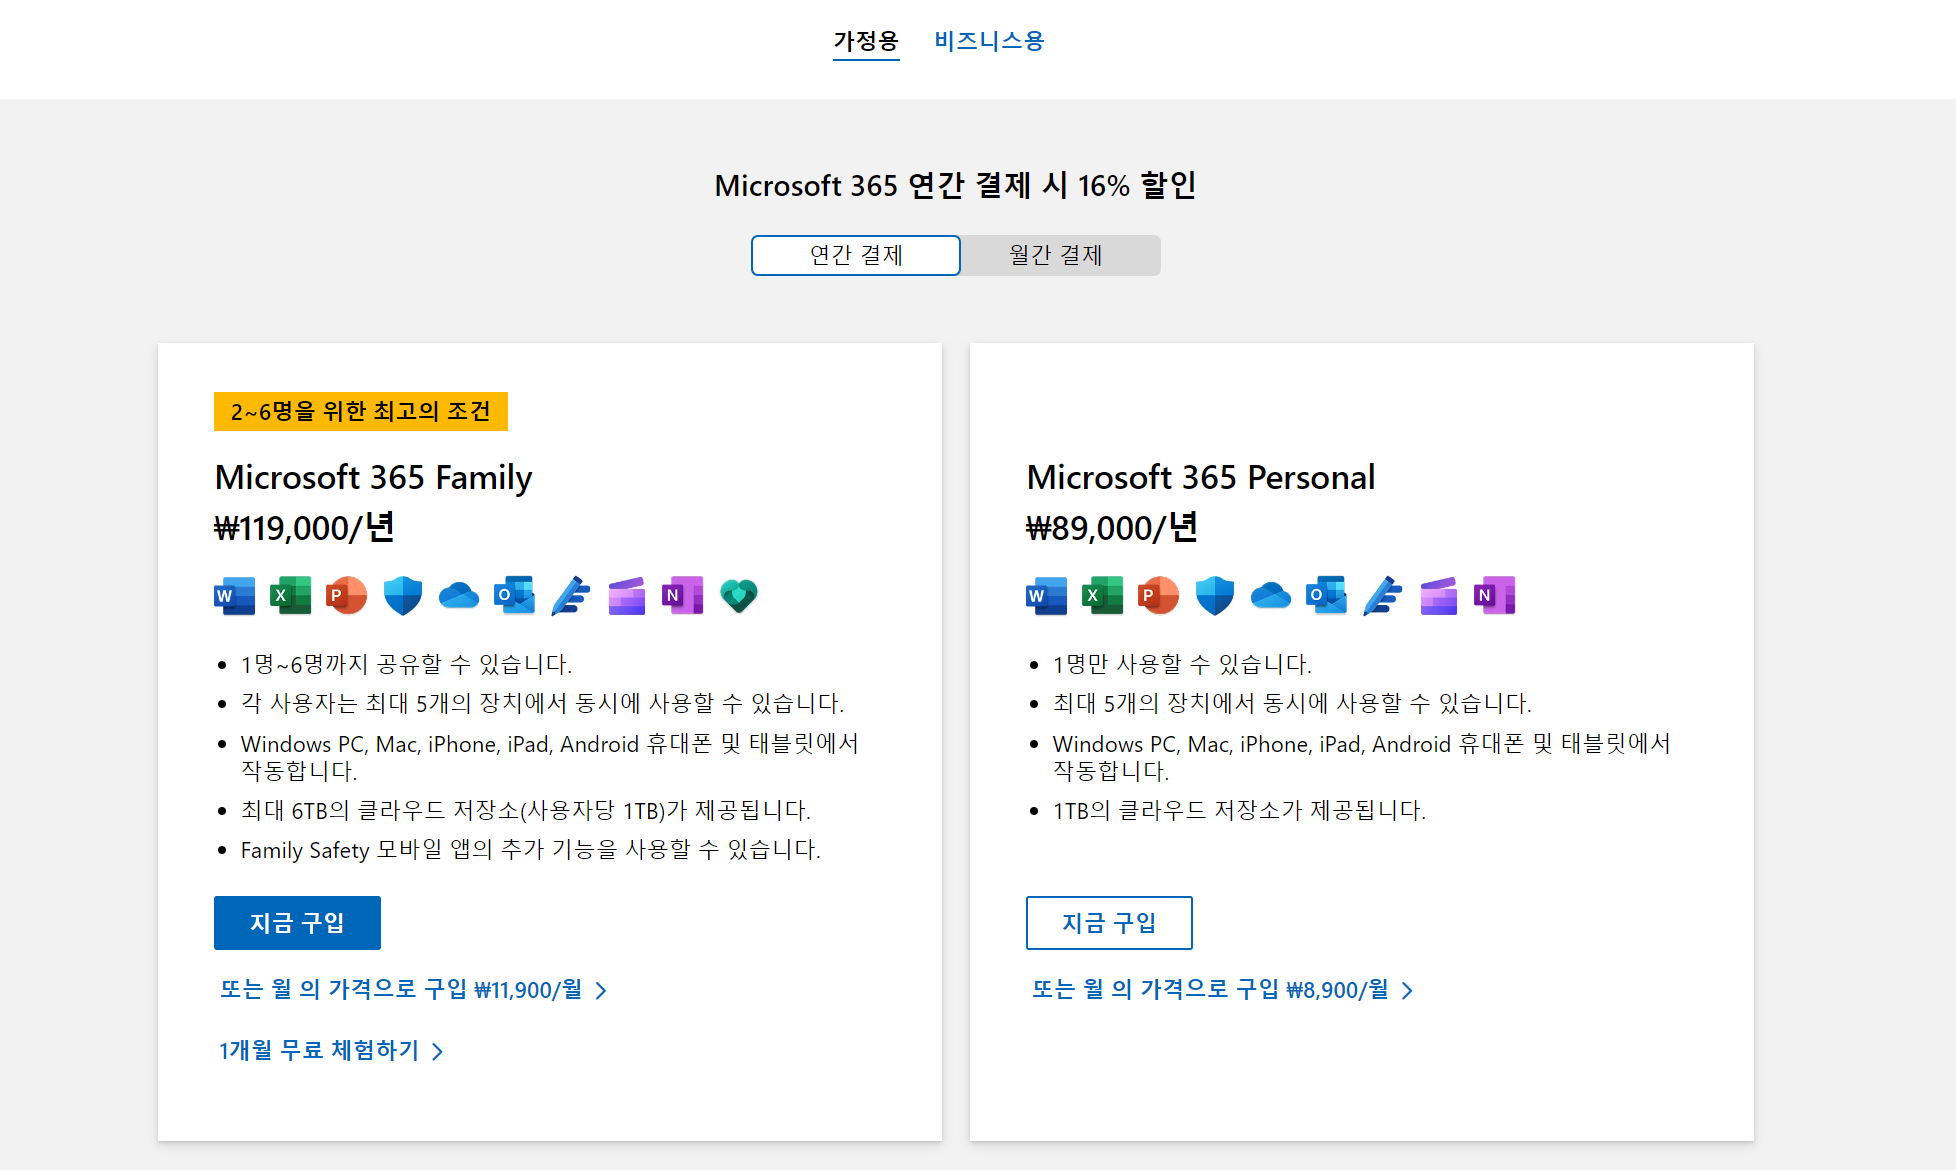Viewport: 1956px width, 1170px height.
Task: Open the 가정용 tab
Action: pos(866,41)
